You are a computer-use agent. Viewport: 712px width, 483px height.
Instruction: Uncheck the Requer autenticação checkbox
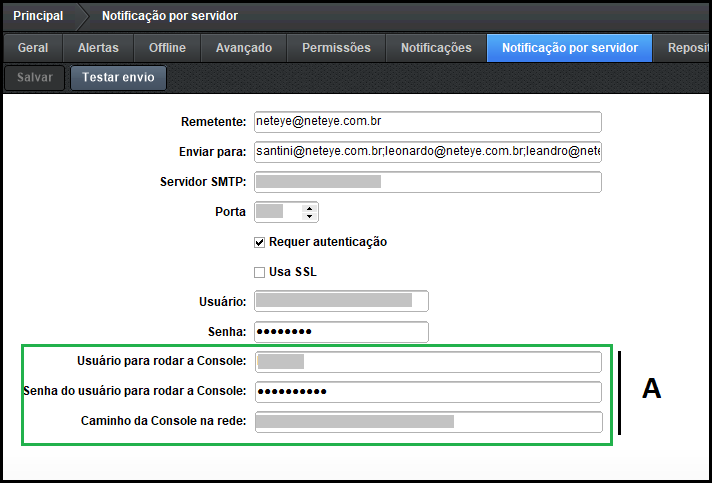click(260, 242)
